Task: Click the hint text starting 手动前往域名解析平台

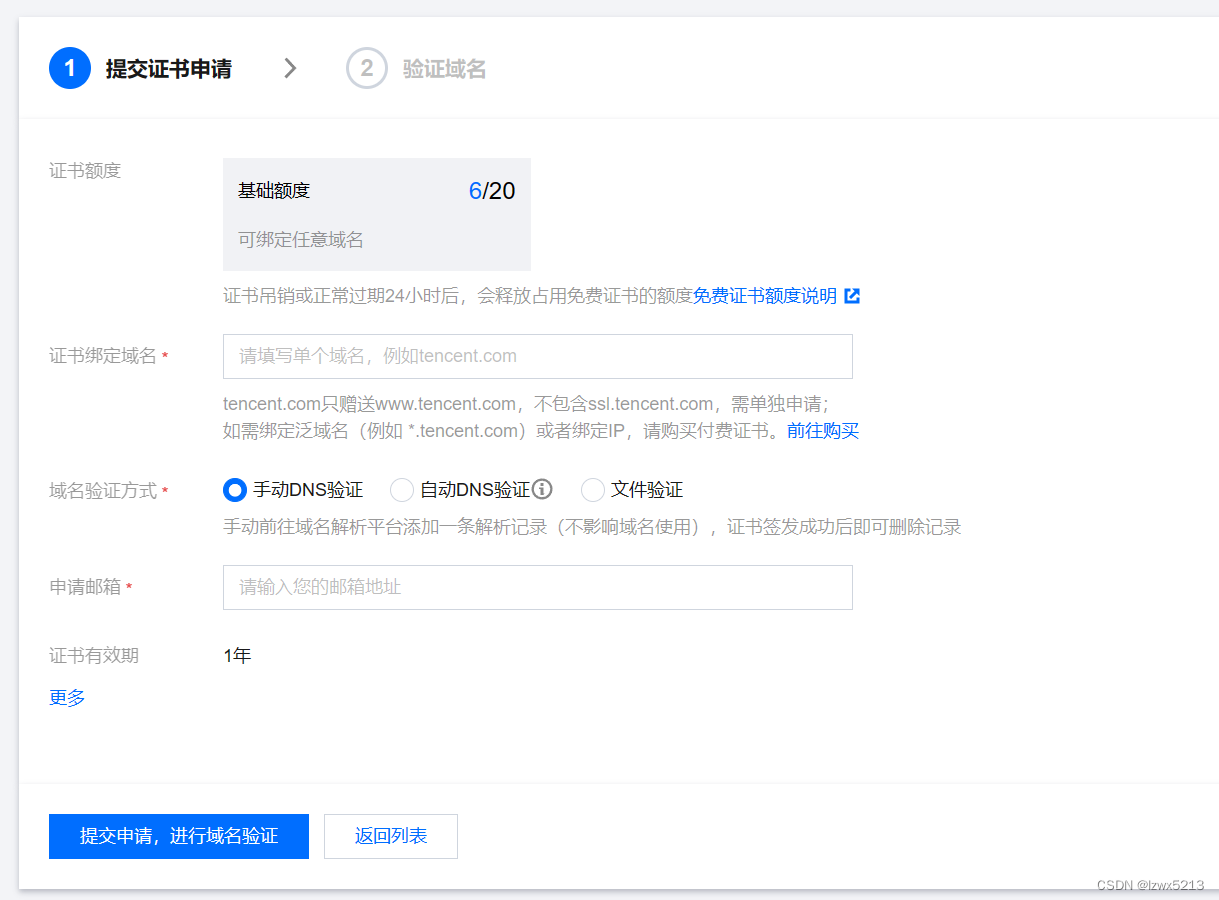Action: 592,527
